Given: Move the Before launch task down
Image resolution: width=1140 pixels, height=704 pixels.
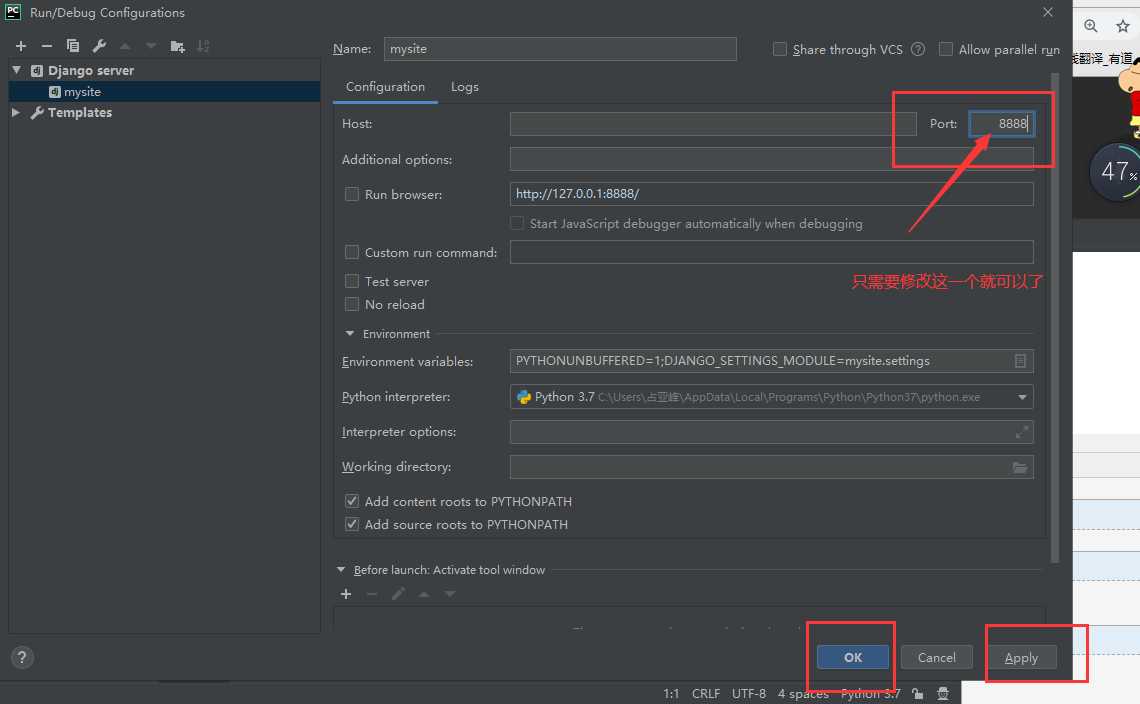Looking at the screenshot, I should pos(450,594).
